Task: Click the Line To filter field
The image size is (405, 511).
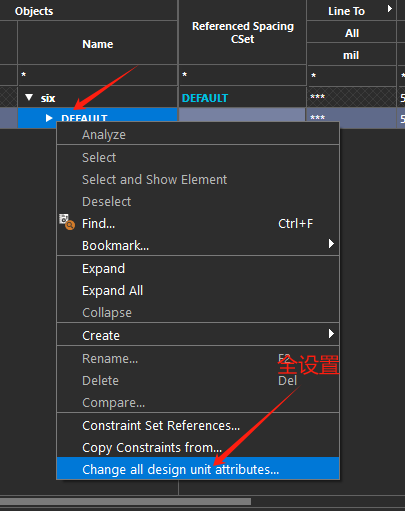Action: [351, 76]
